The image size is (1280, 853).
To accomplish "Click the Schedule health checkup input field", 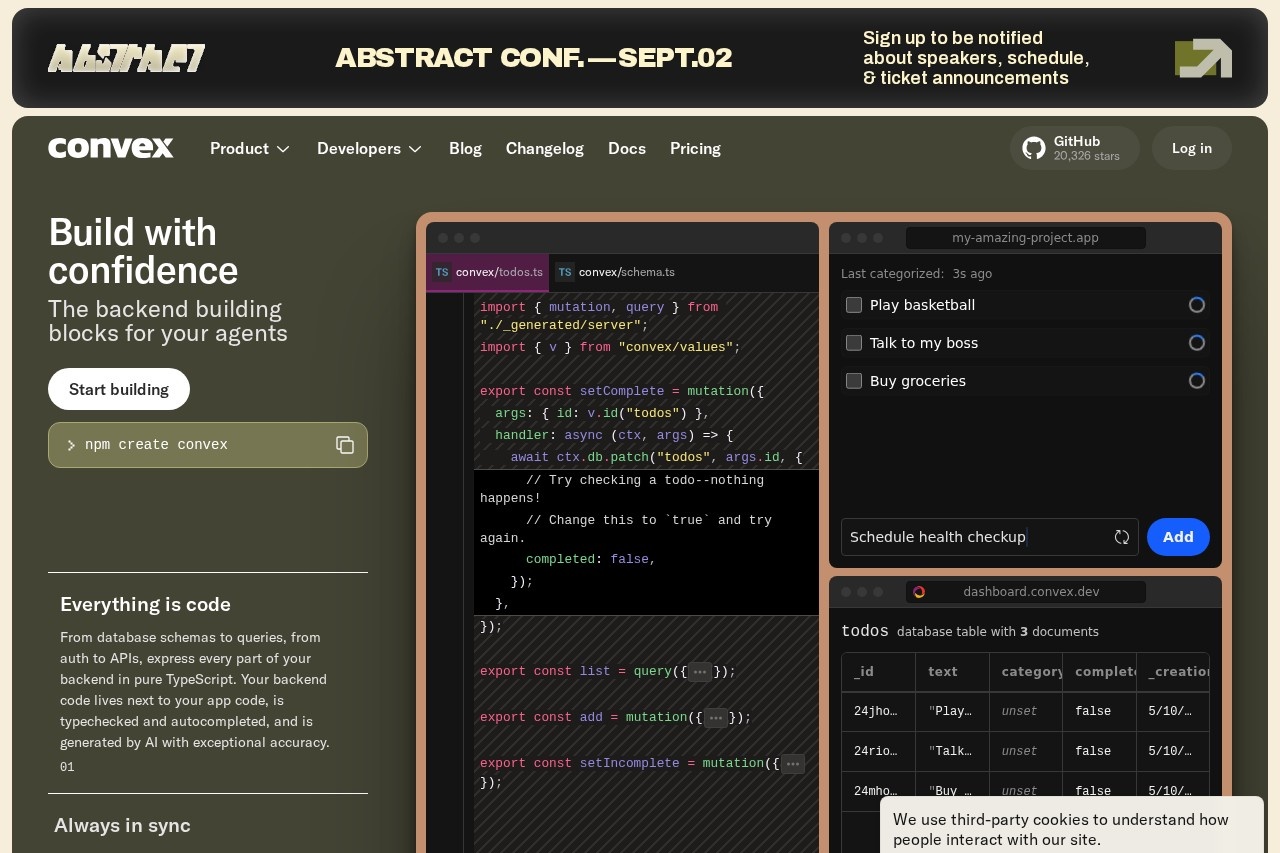I will tap(990, 537).
